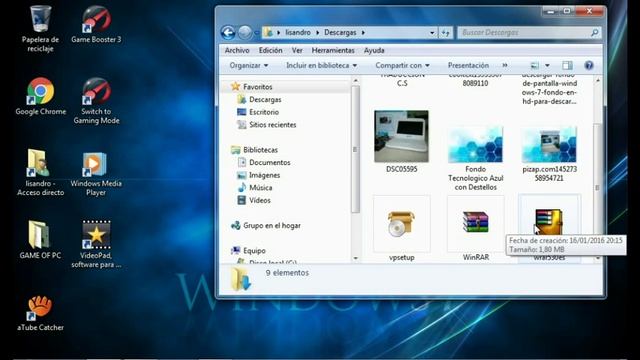Viewport: 640px width, 360px height.
Task: Select the WinRAR file icon
Action: [x=476, y=229]
